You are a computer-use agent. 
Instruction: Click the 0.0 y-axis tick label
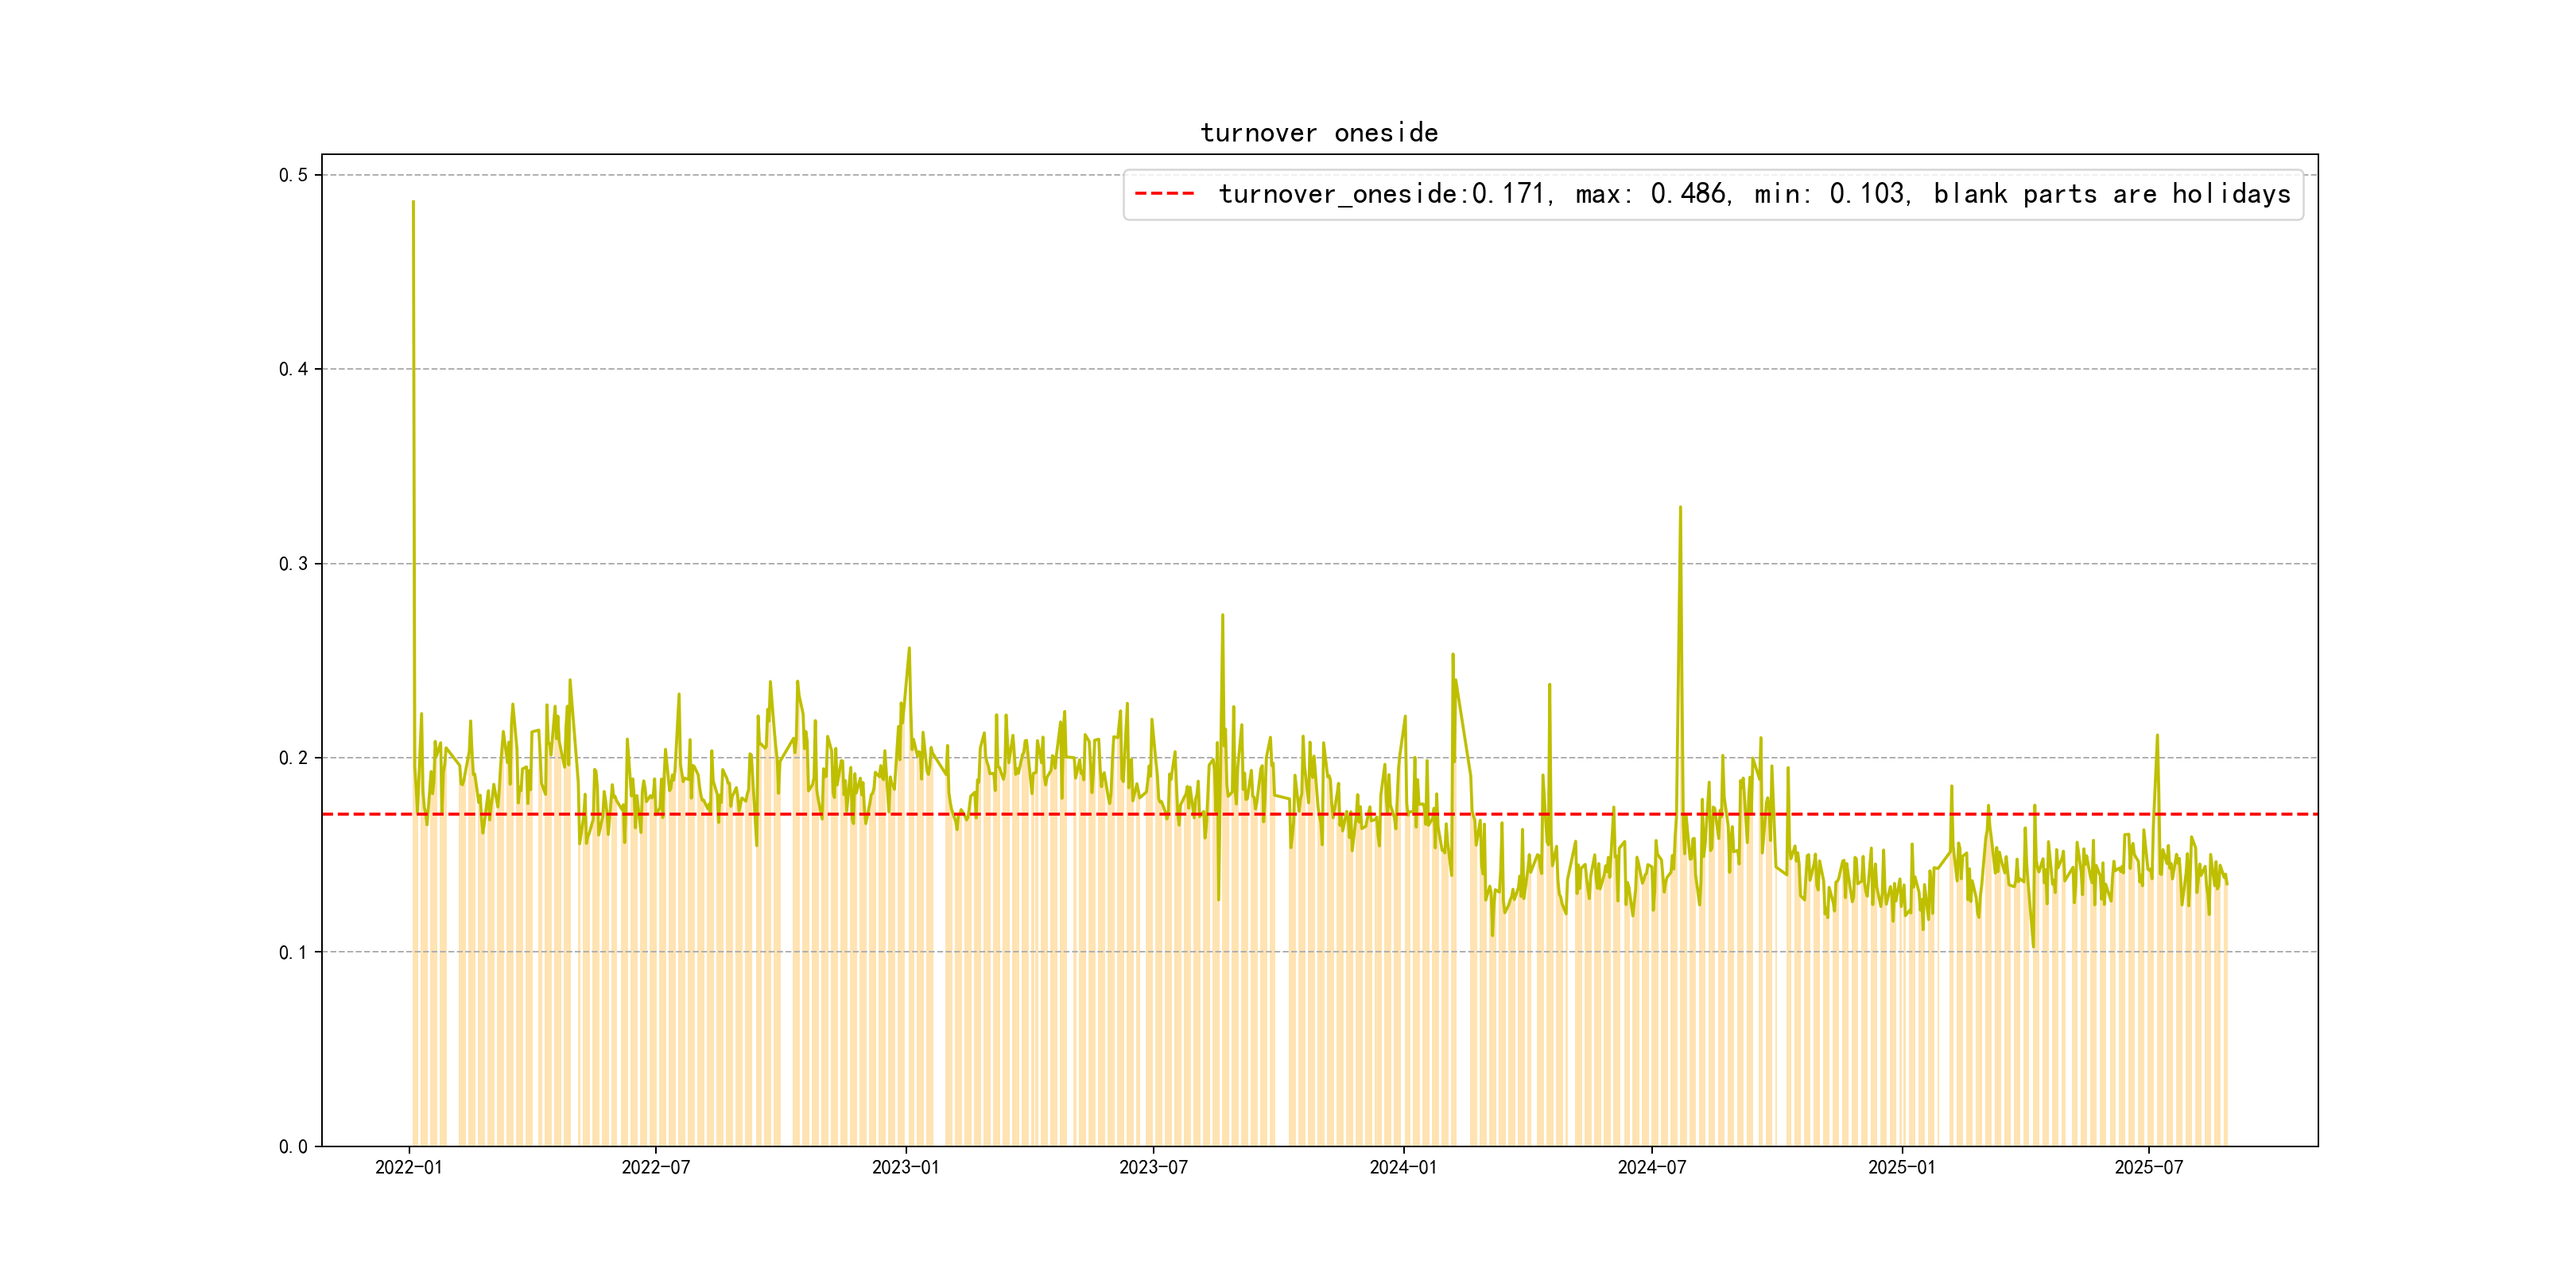(x=293, y=1146)
